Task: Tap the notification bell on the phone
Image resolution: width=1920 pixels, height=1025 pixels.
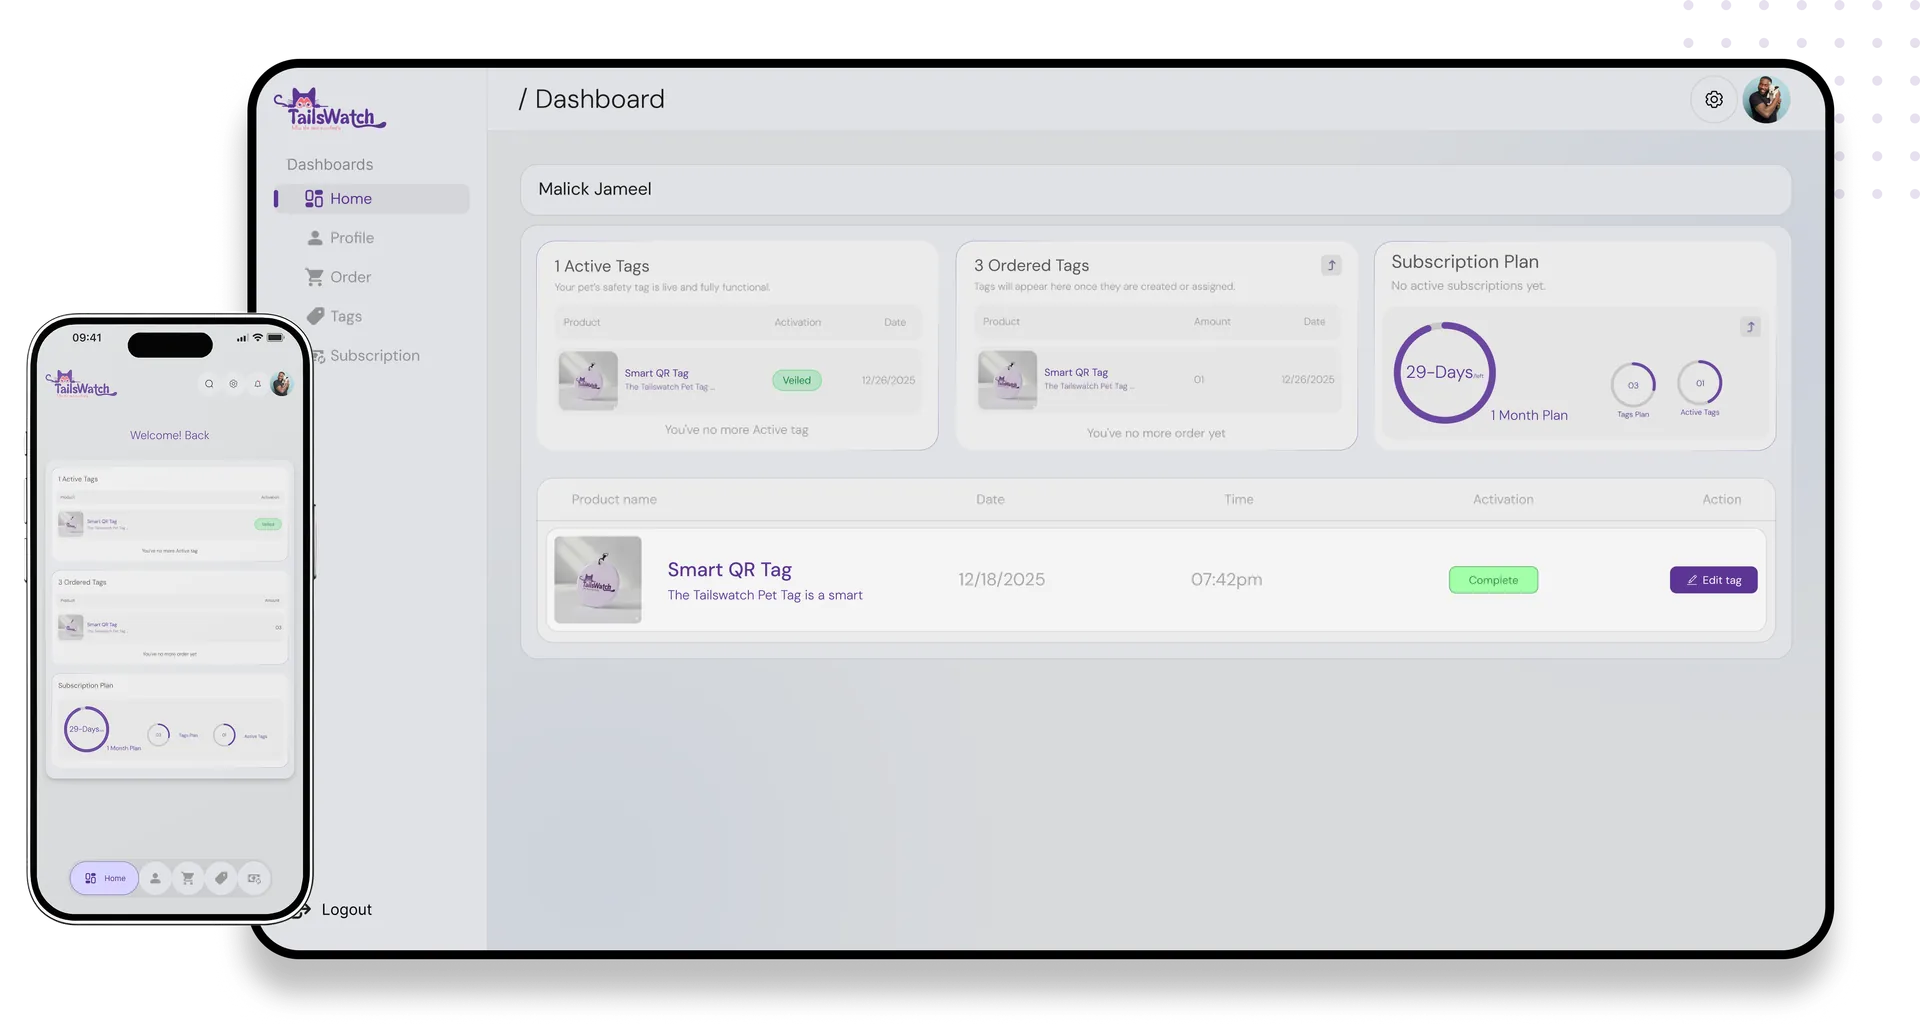Action: (x=257, y=384)
